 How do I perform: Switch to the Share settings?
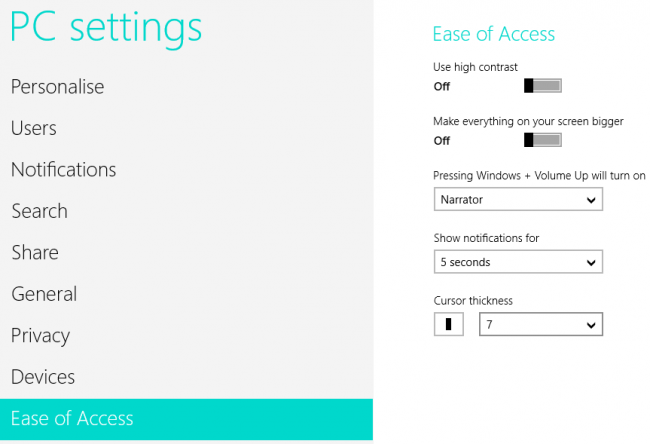(x=35, y=253)
